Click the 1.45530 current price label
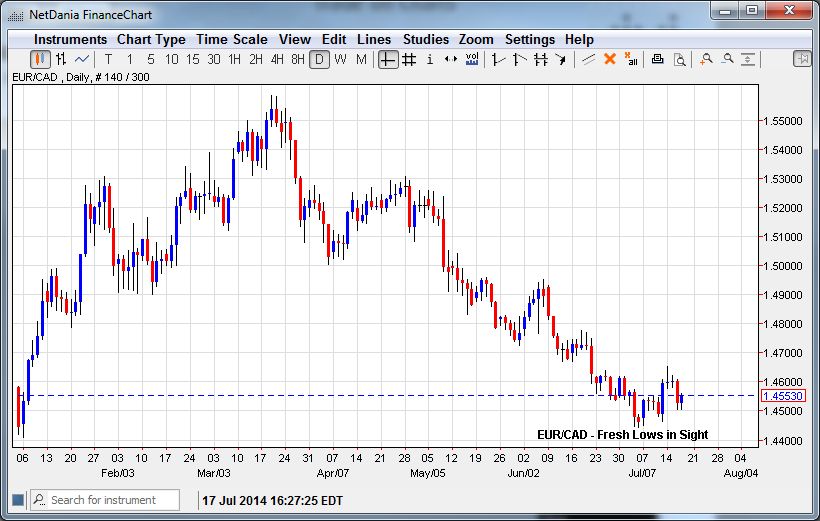 pos(783,396)
